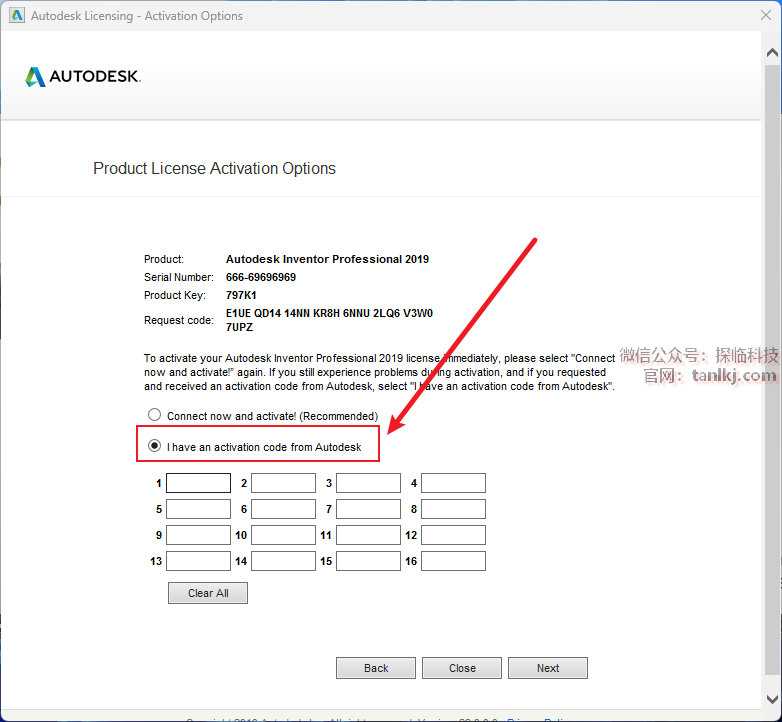Click activation code field 5
This screenshot has width=782, height=722.
point(198,509)
